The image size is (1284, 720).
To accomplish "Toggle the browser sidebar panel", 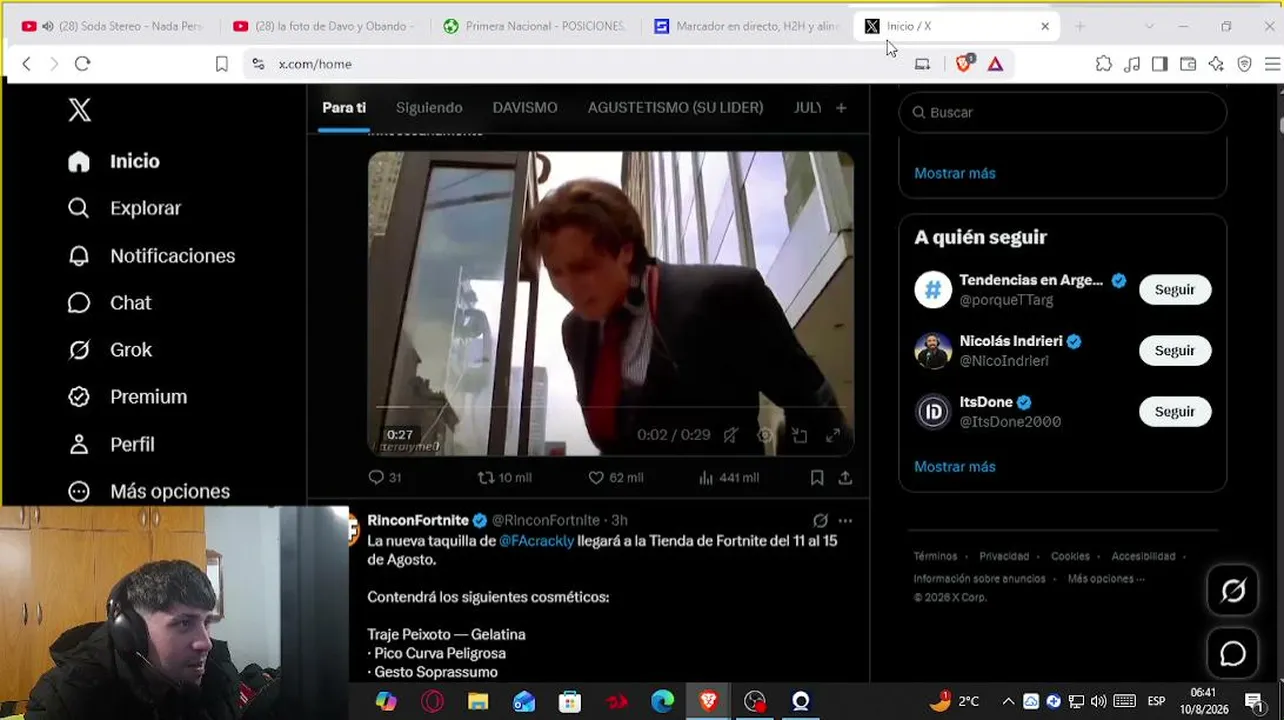I will [x=1160, y=64].
